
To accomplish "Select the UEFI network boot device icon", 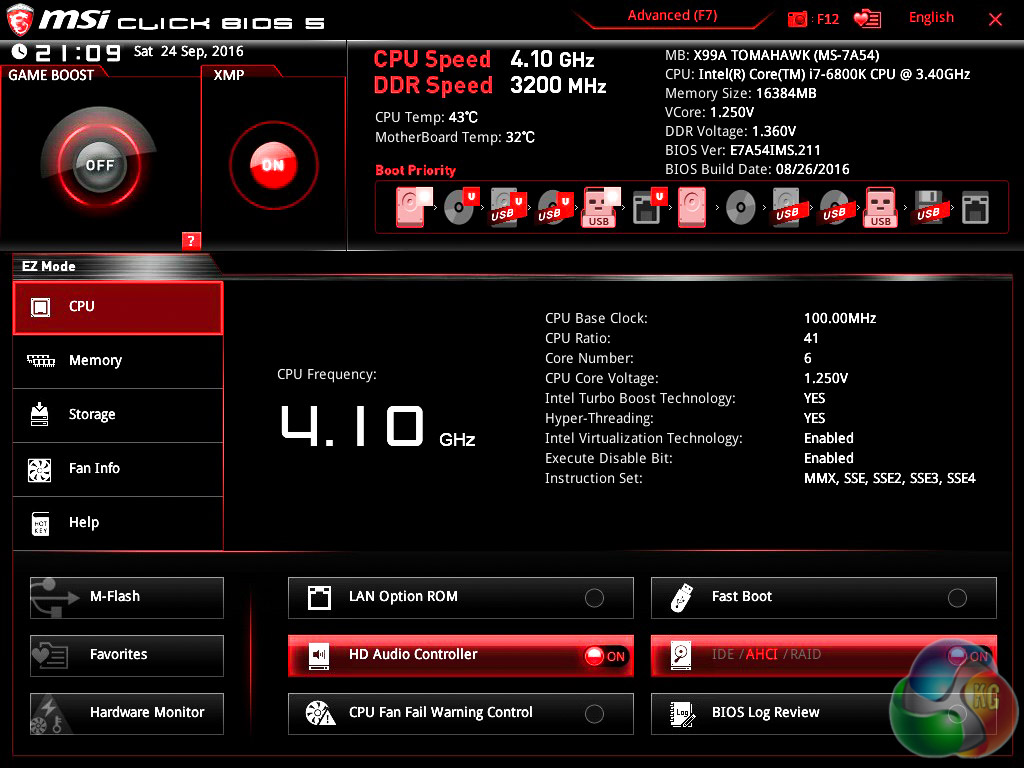I will (648, 207).
